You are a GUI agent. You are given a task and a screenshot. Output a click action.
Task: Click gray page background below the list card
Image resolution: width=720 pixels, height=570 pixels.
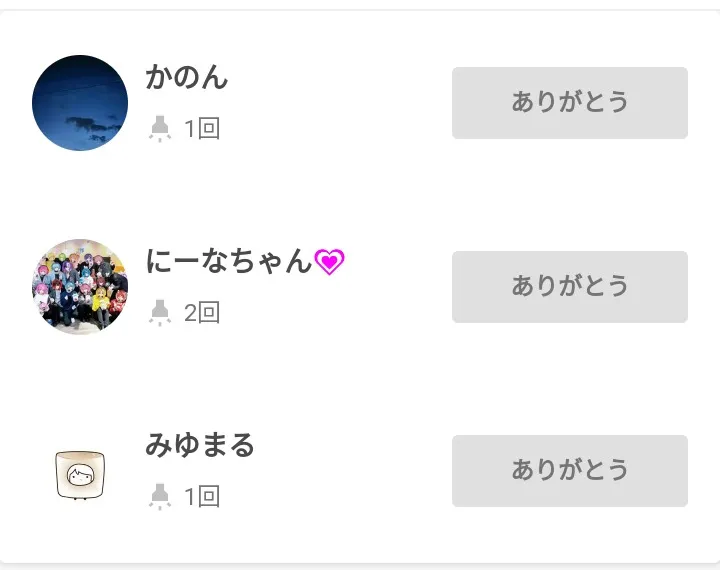point(360,567)
